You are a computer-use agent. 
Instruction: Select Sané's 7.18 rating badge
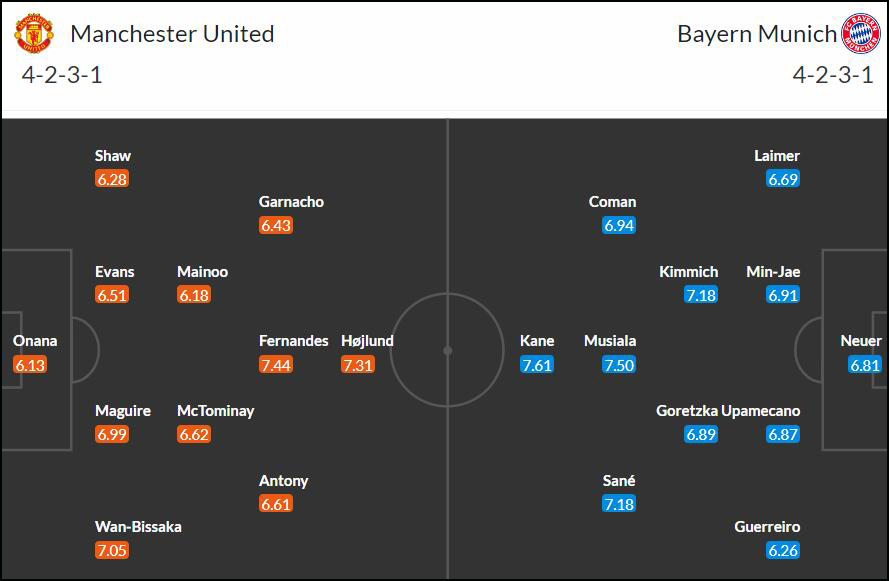619,504
